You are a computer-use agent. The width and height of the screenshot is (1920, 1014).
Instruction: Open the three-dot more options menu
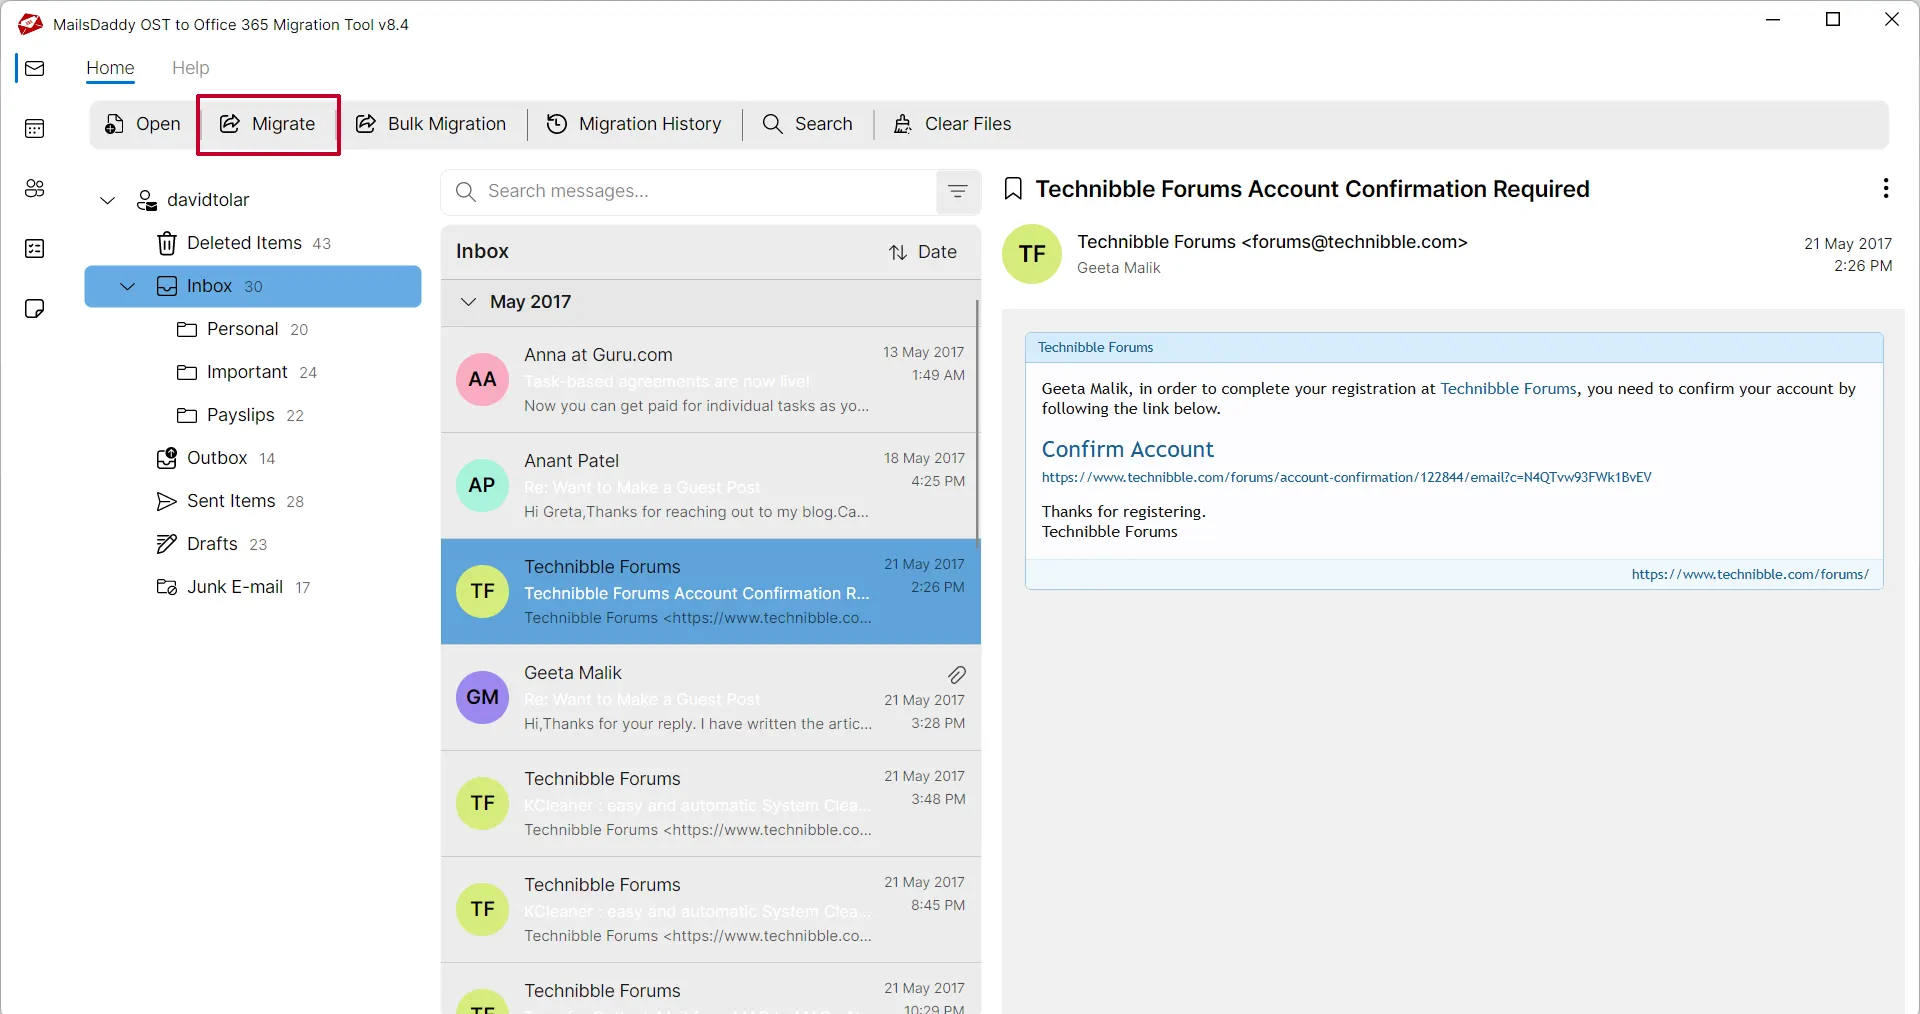point(1885,188)
